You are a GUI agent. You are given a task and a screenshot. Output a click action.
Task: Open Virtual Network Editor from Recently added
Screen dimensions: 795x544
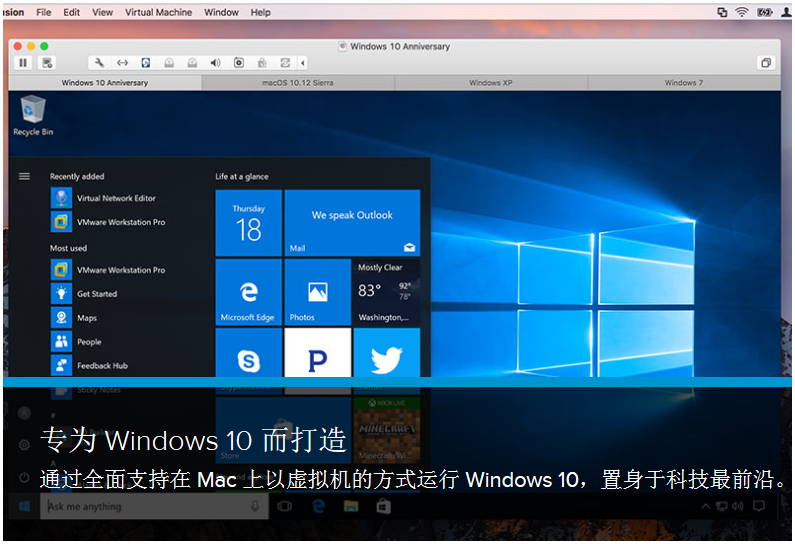[103, 198]
